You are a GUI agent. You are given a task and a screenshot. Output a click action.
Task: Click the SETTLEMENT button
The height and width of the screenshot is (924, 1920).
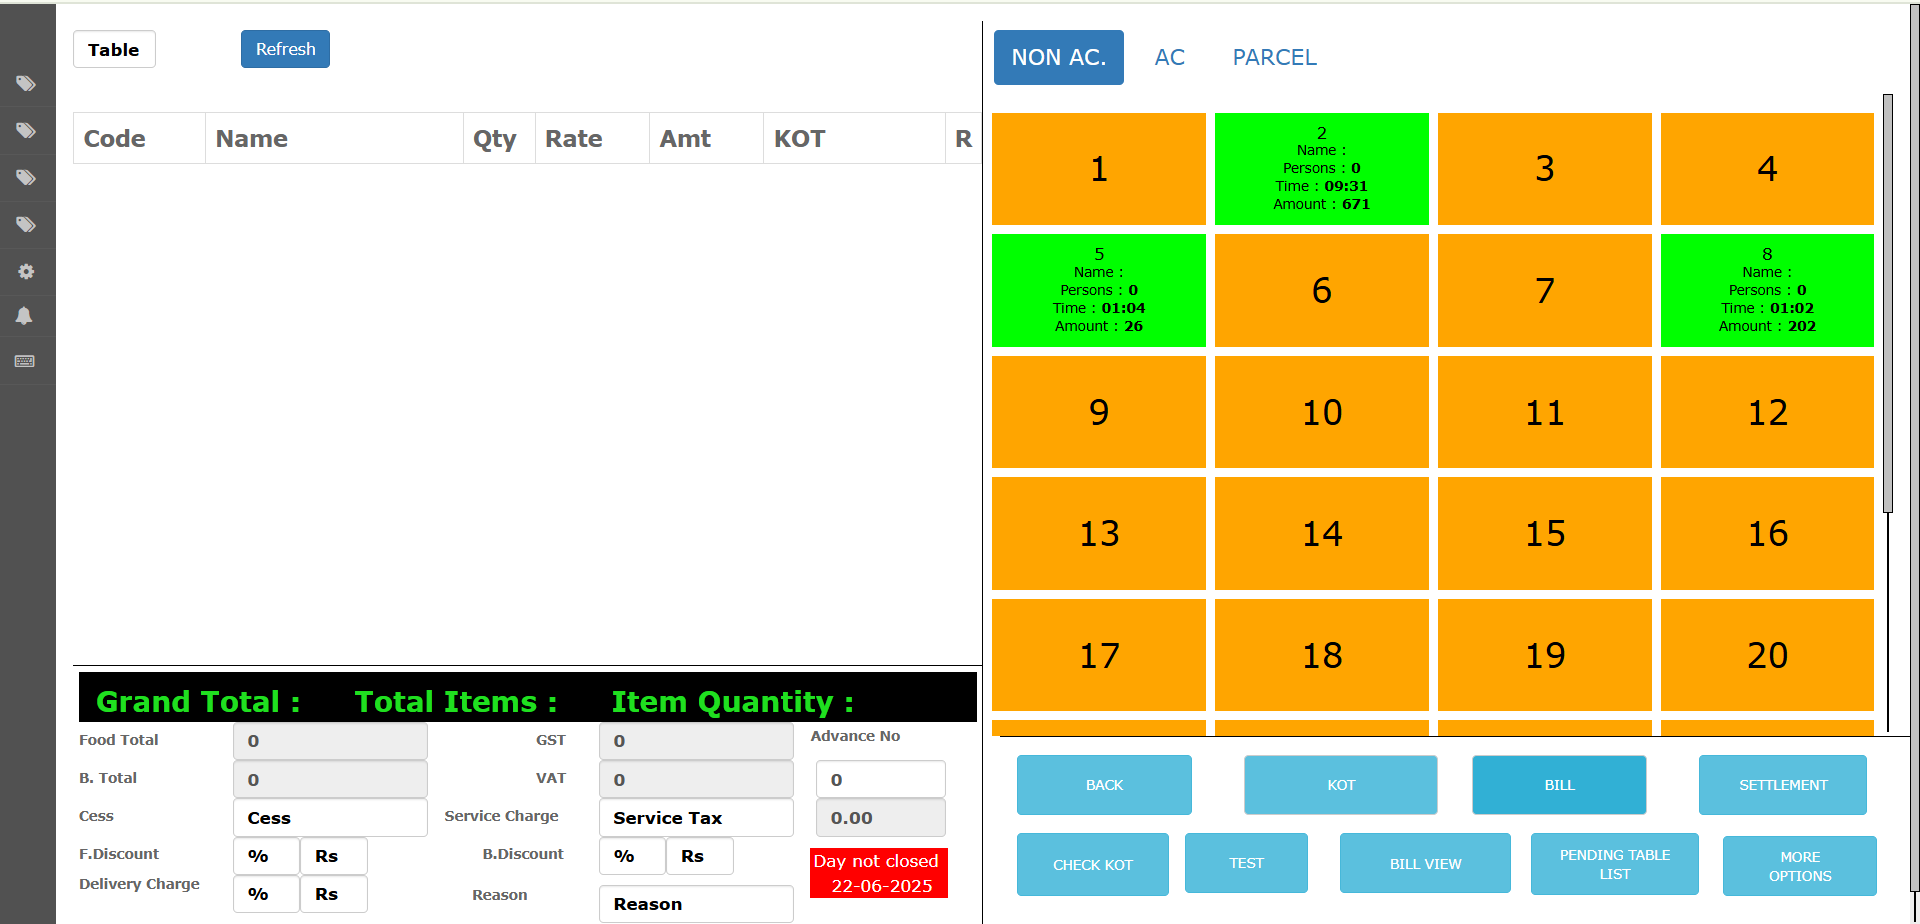click(1782, 785)
